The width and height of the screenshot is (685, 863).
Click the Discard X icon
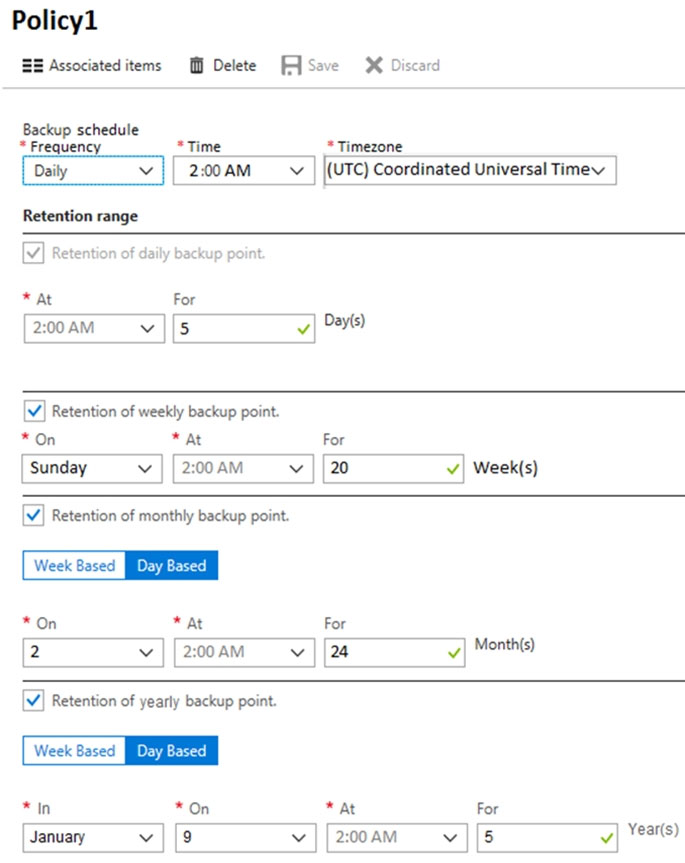(x=374, y=66)
